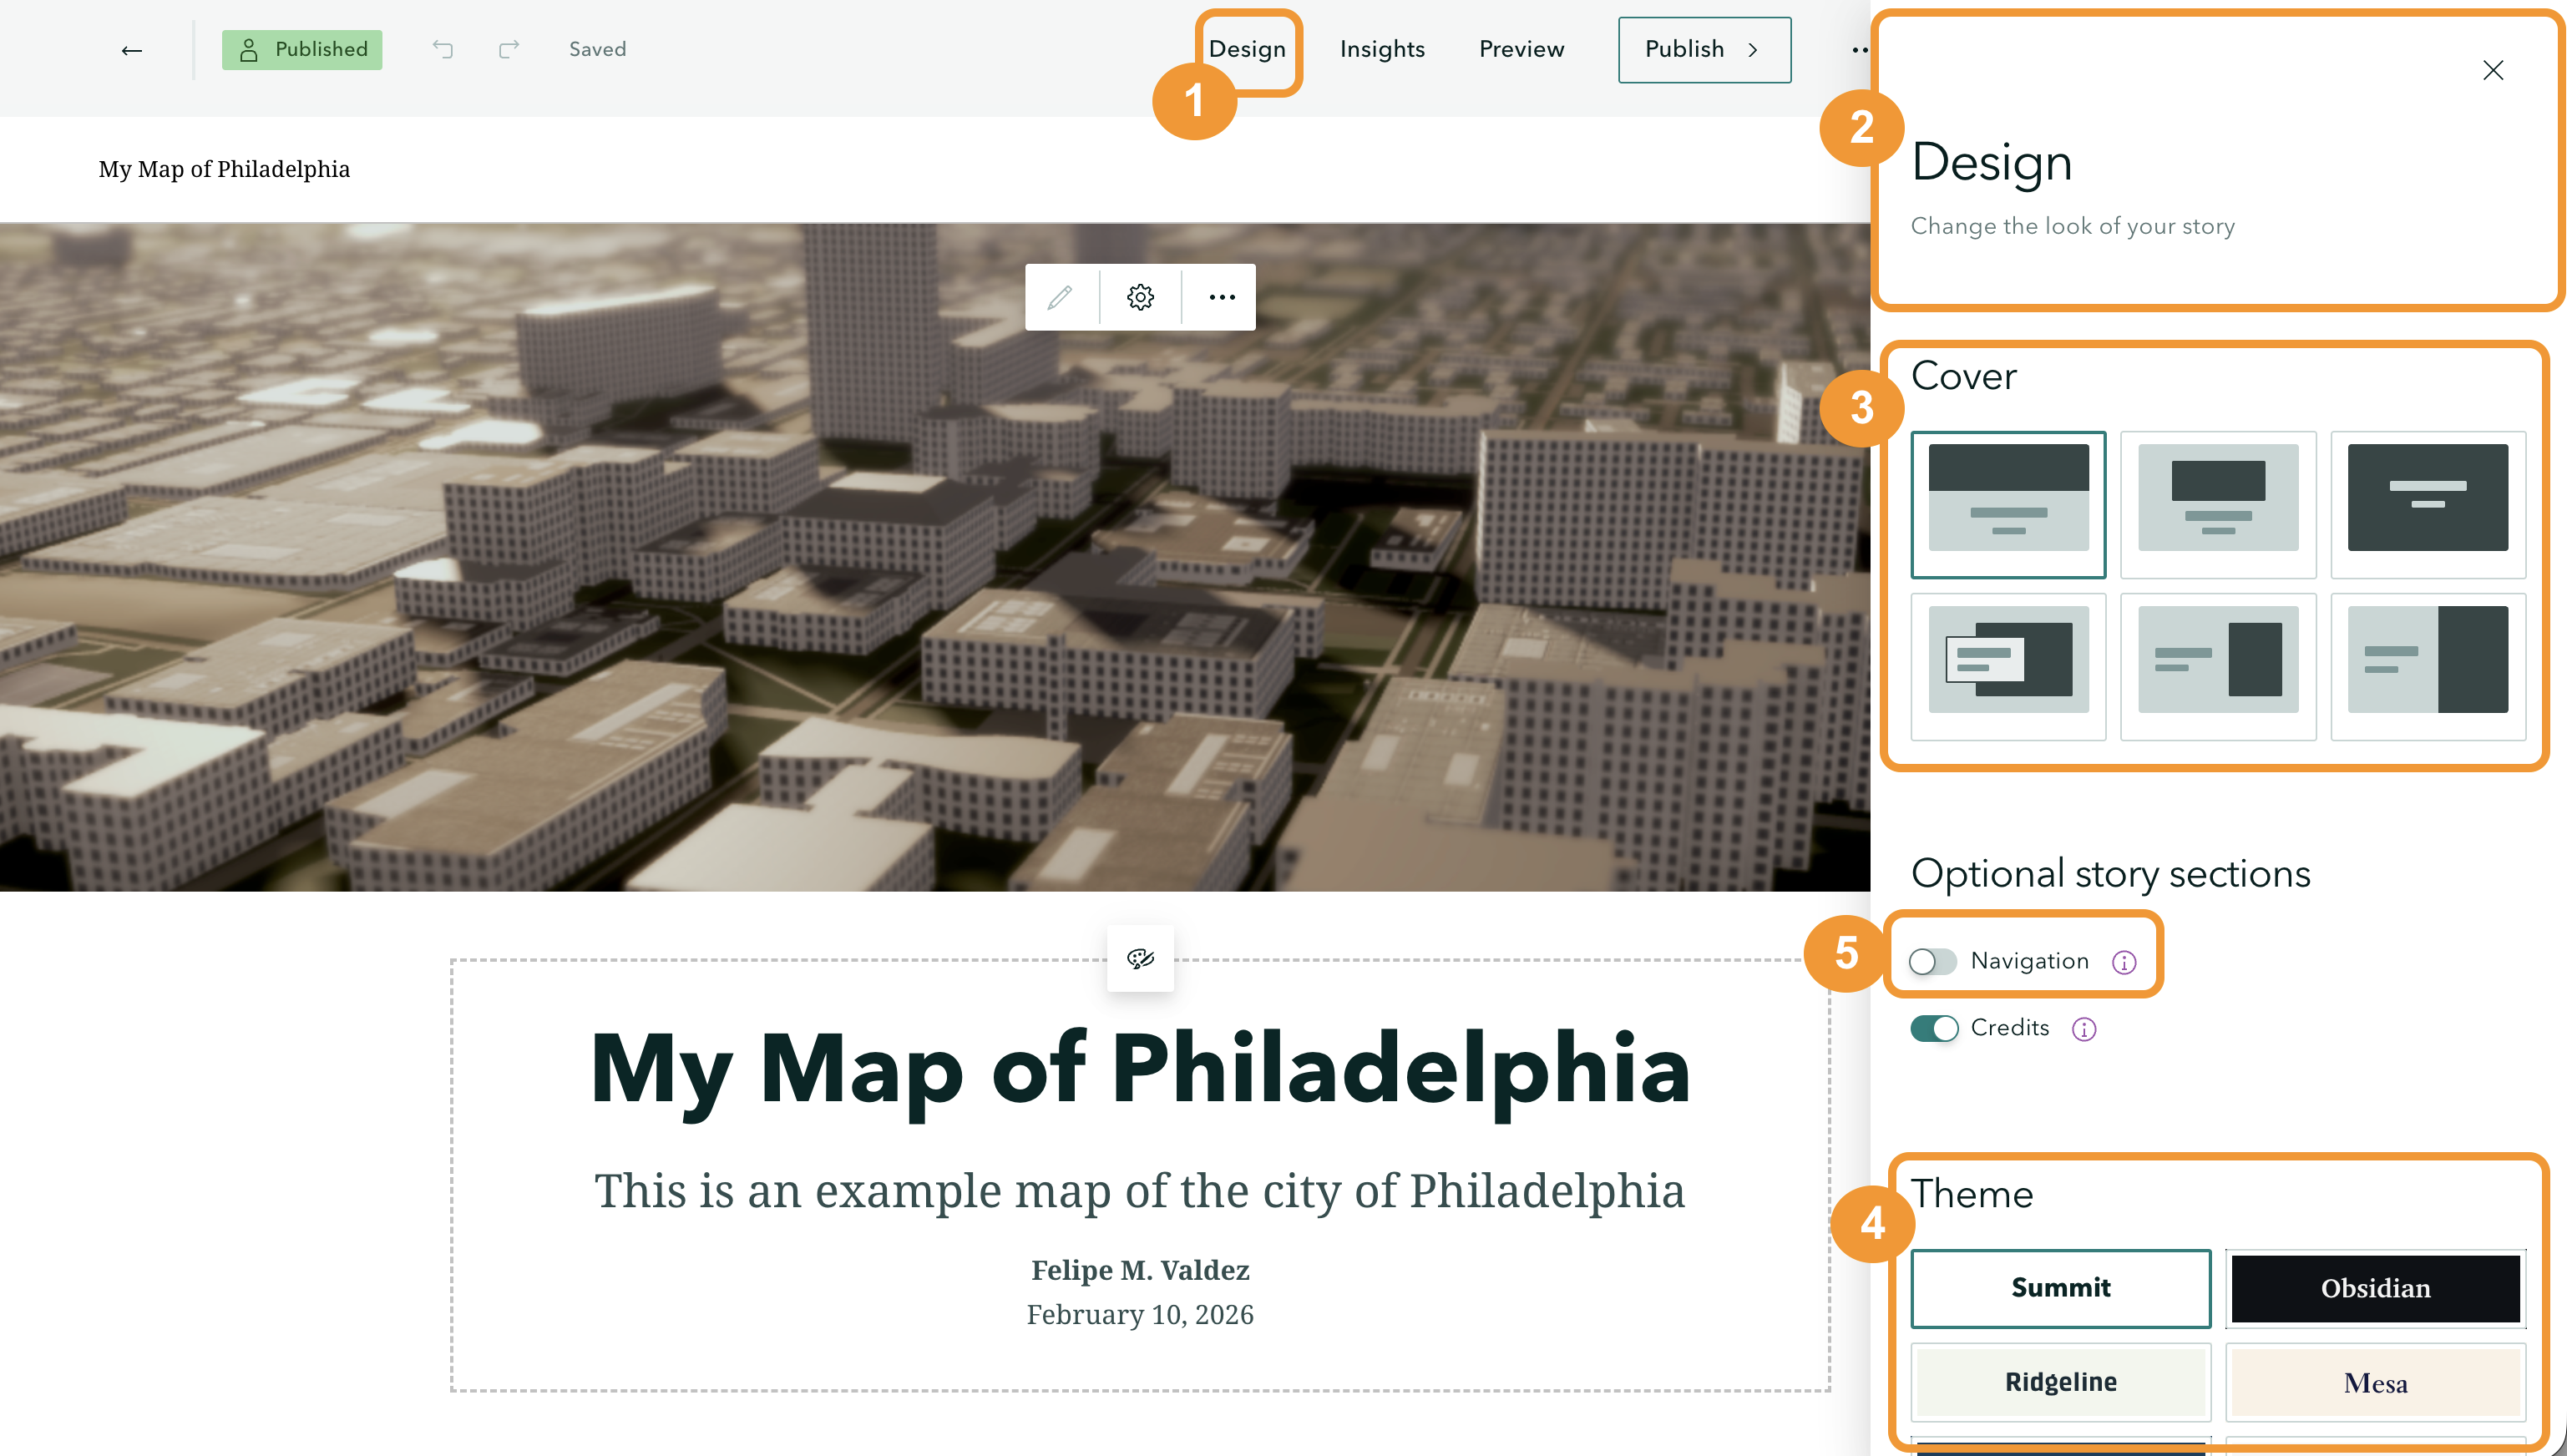Open the story Preview
This screenshot has width=2567, height=1456.
pyautogui.click(x=1521, y=49)
